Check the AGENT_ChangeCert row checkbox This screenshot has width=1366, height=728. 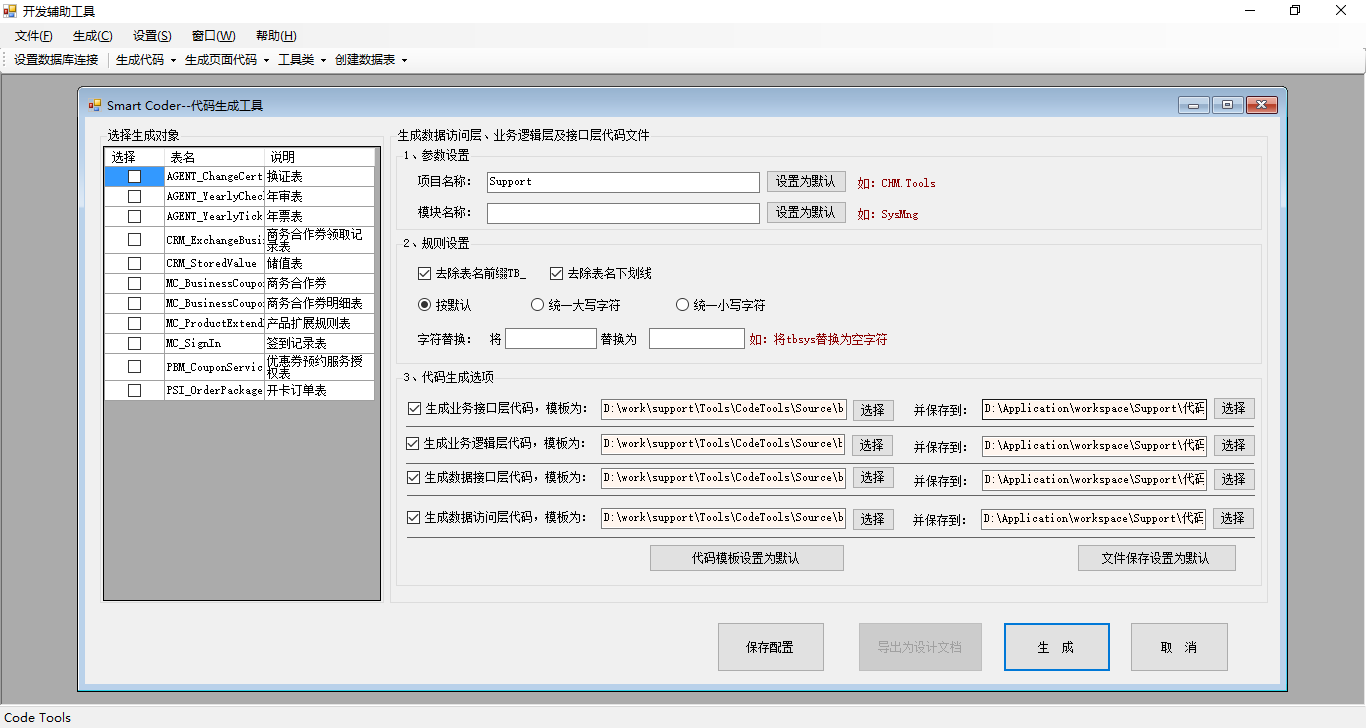134,176
